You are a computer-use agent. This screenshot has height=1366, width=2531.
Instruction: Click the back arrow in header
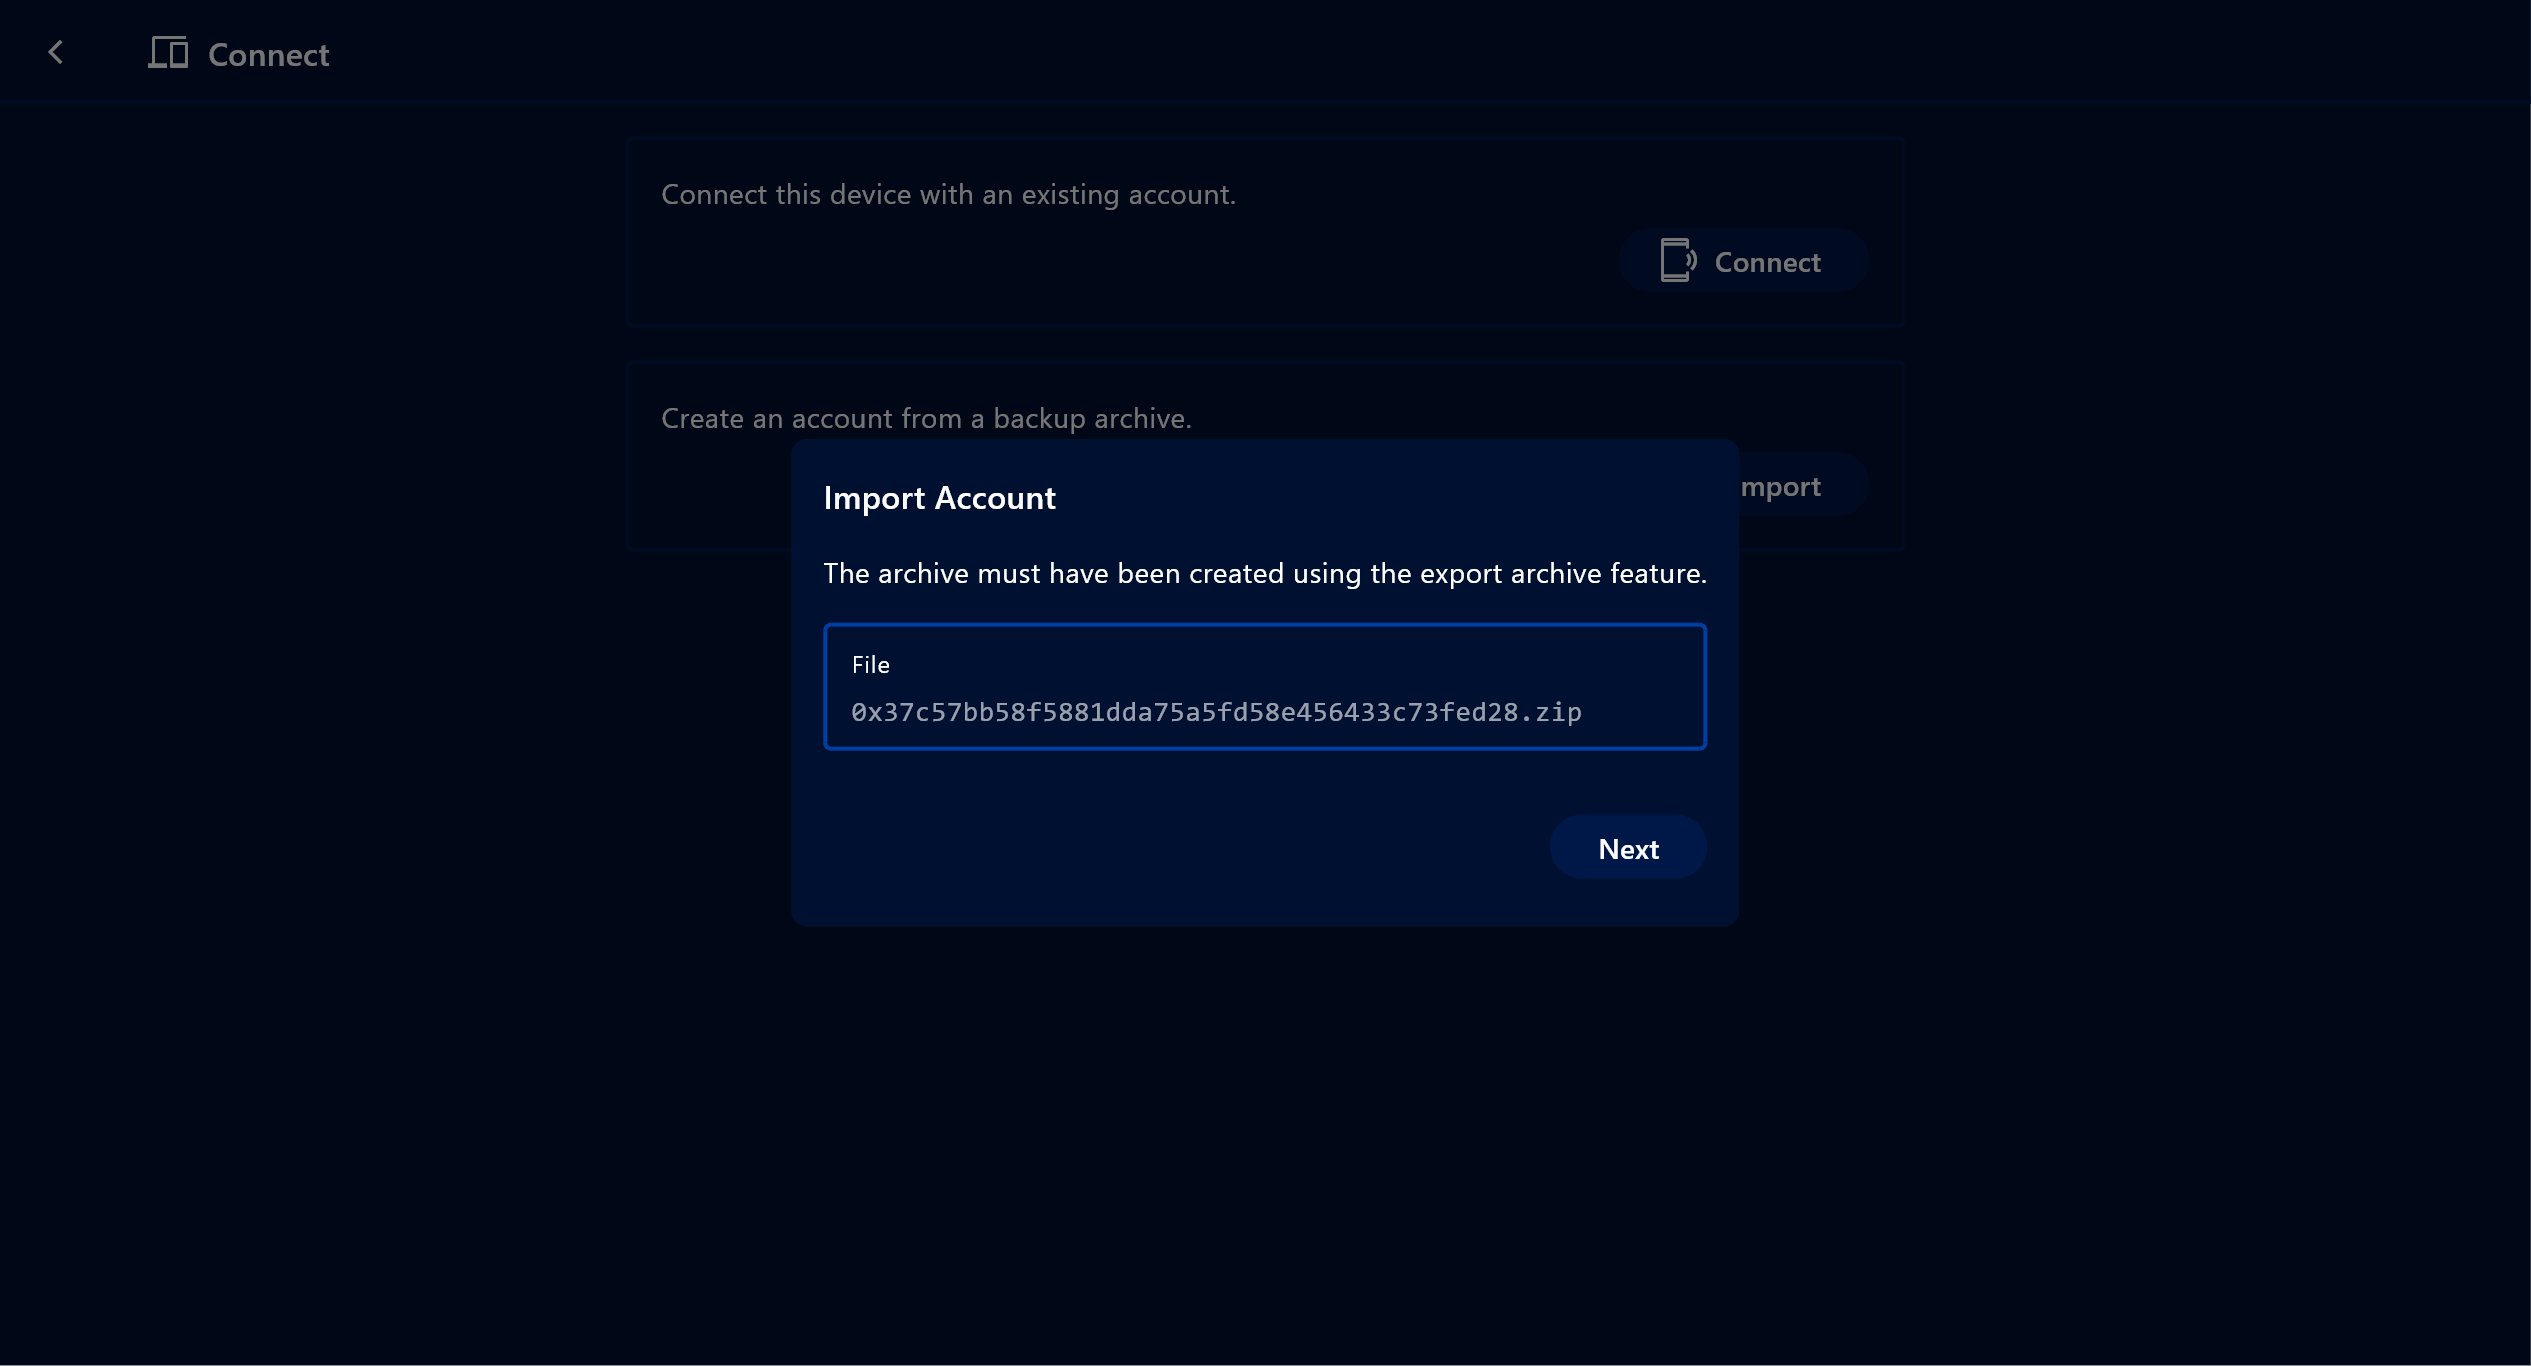[x=56, y=53]
